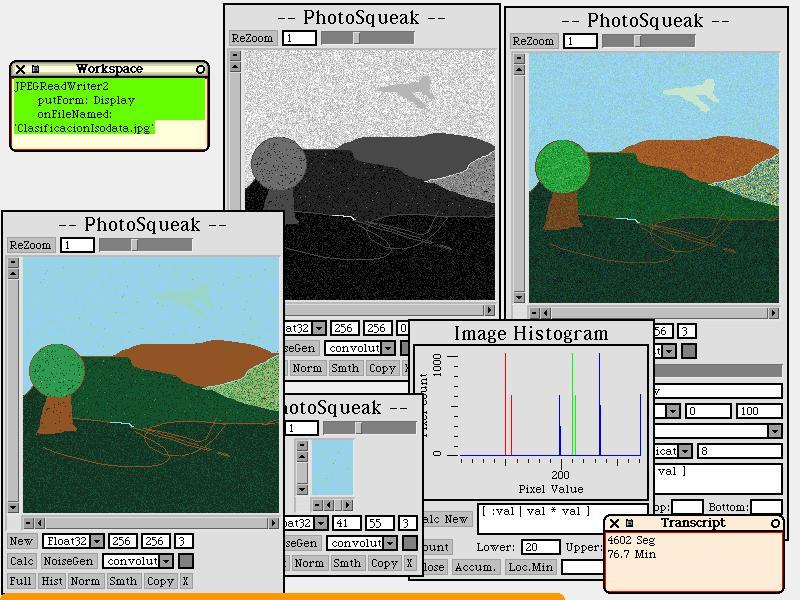Click ReZoom in the grayscale PhotoSqueak window
Image resolution: width=800 pixels, height=600 pixels.
[x=253, y=38]
